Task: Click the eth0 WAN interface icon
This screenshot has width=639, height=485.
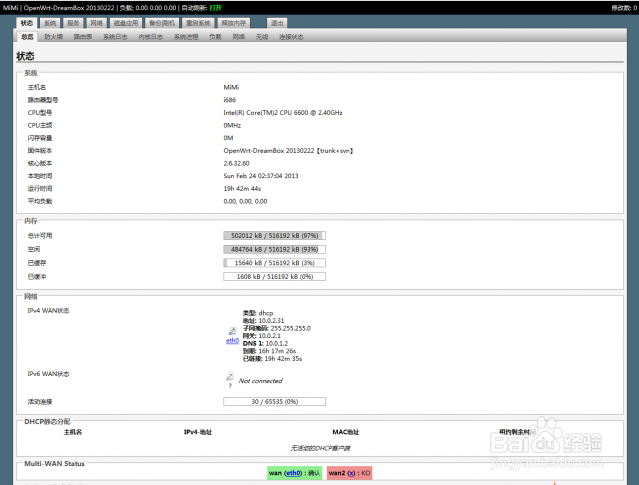Action: 232,331
